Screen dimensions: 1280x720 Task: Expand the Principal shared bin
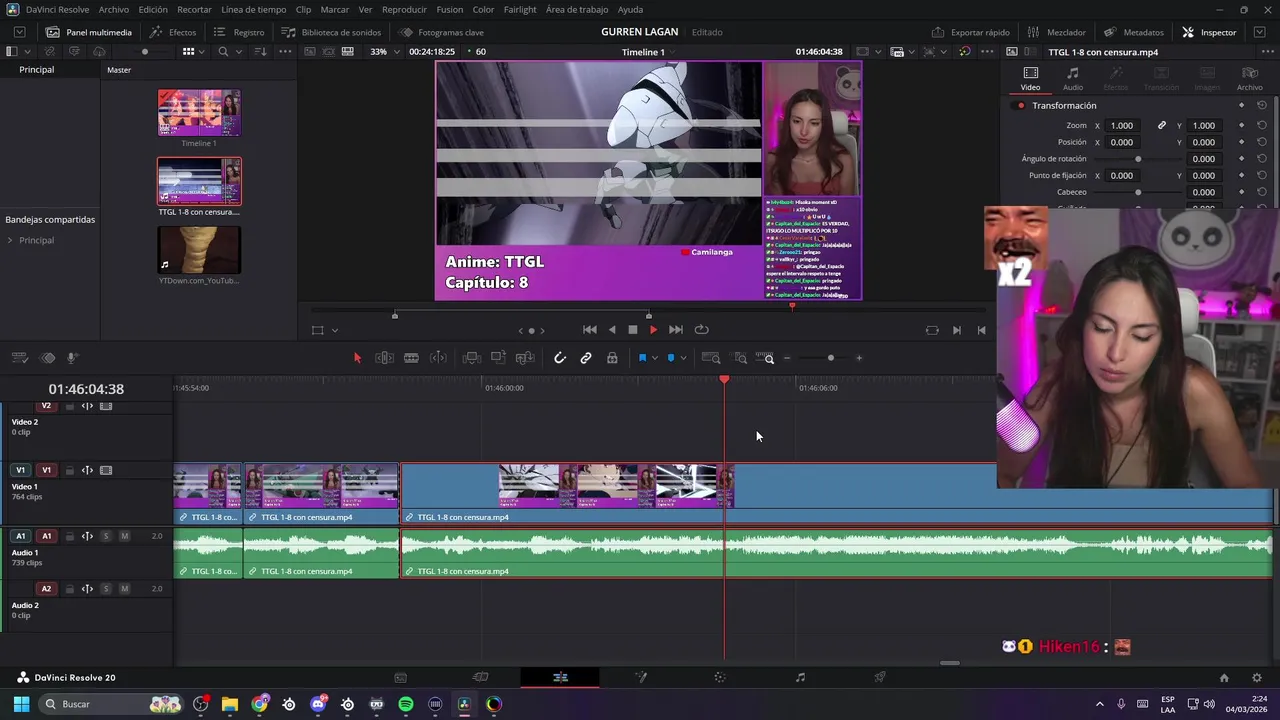(x=10, y=241)
